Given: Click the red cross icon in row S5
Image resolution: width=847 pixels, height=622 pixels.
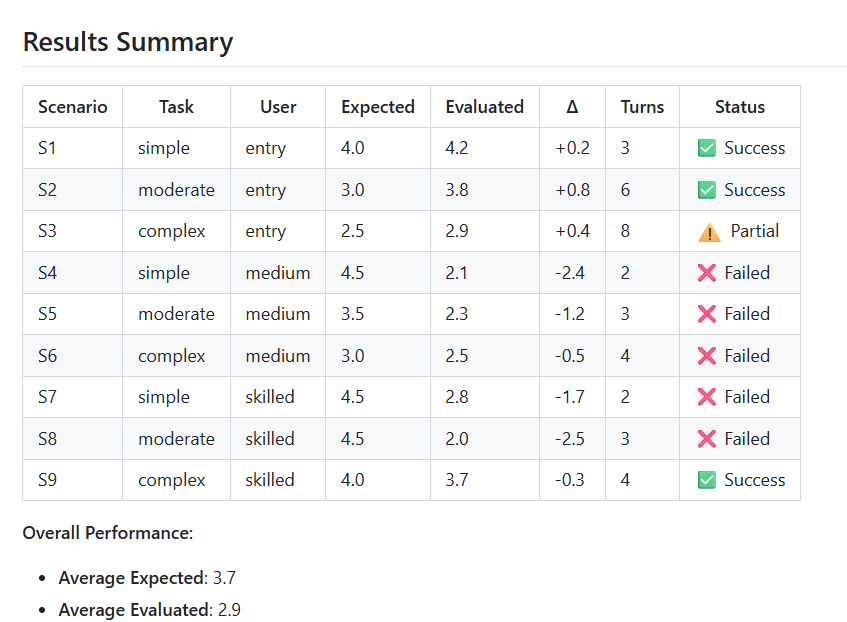Looking at the screenshot, I should pyautogui.click(x=707, y=314).
